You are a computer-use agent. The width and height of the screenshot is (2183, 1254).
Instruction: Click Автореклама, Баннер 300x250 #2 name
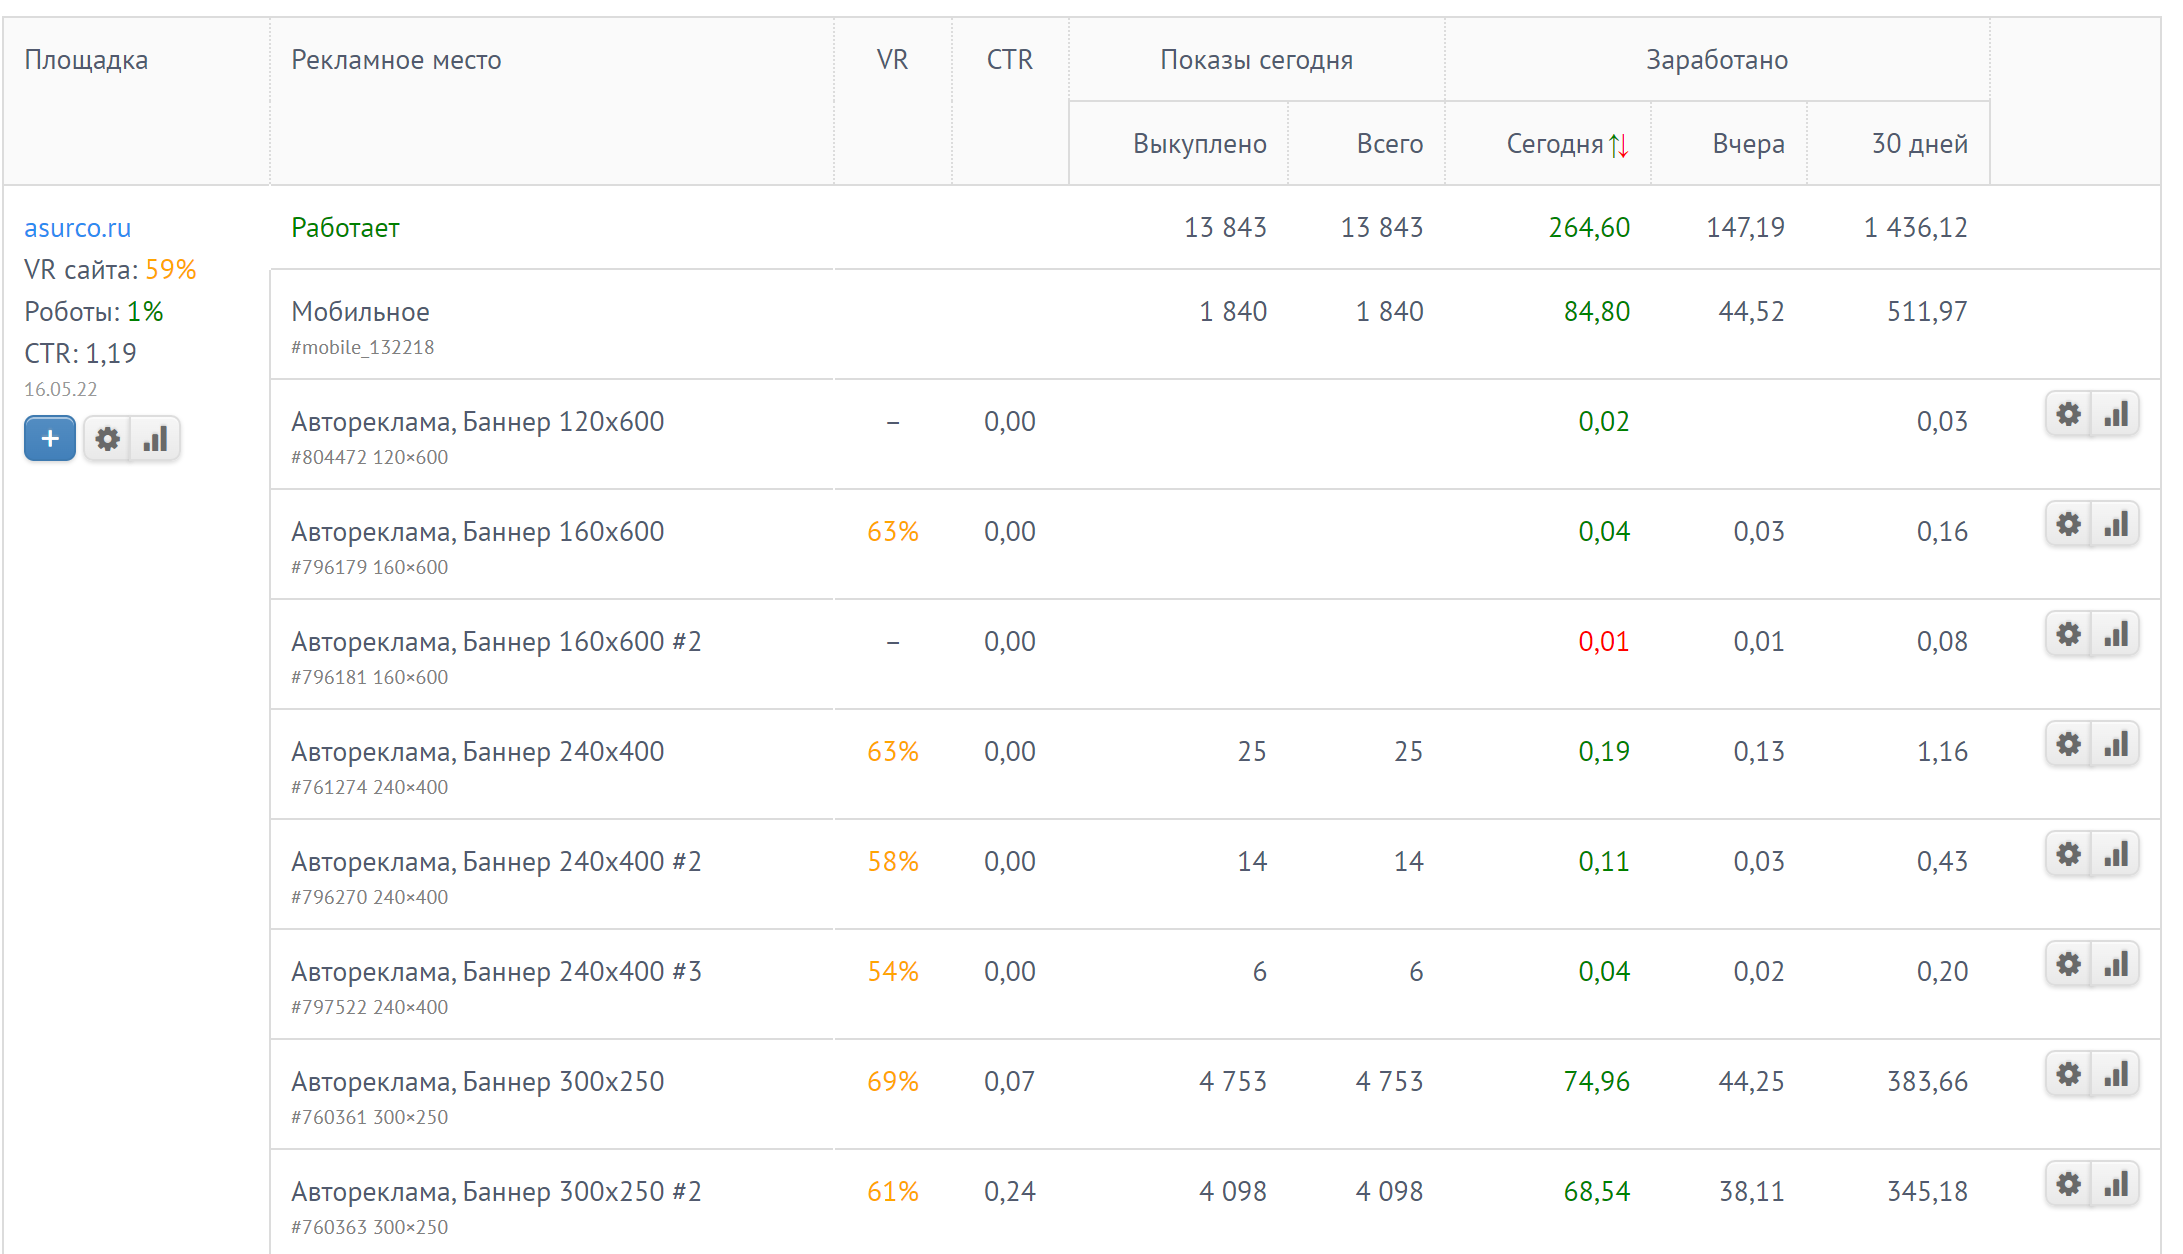pos(496,1191)
